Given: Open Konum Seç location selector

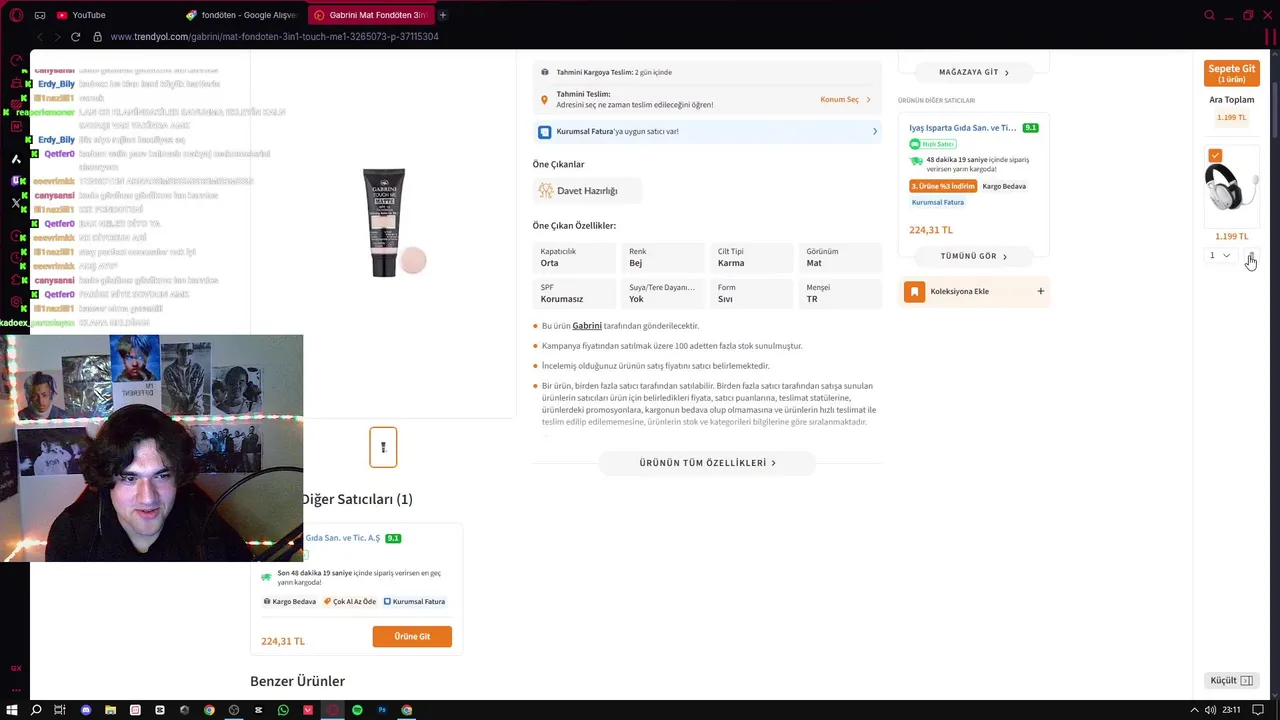Looking at the screenshot, I should coord(845,100).
